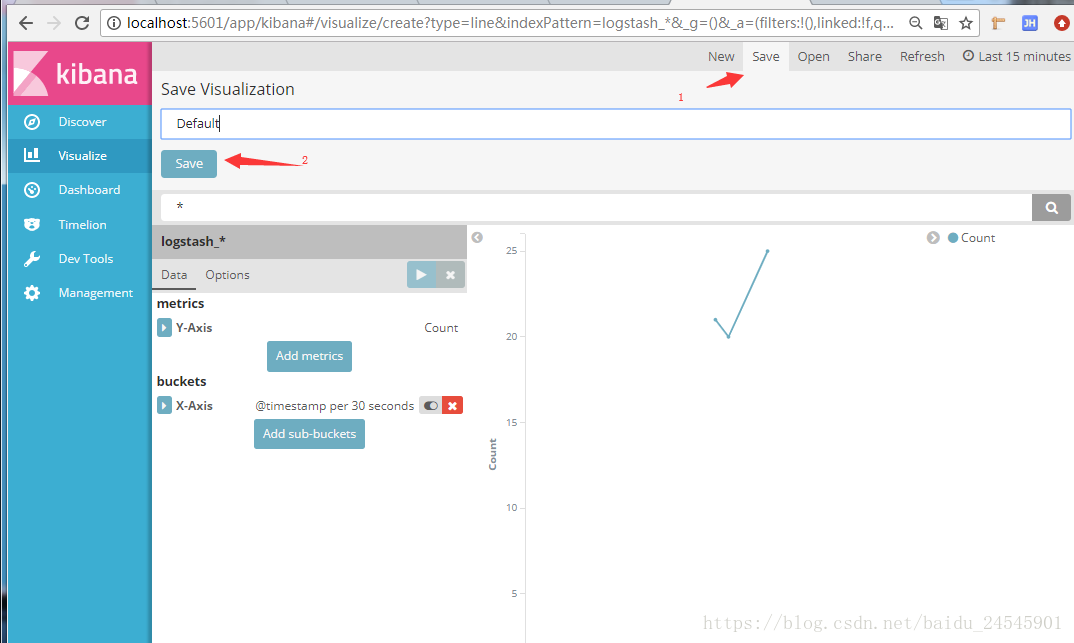Expand the Y-Axis metric settings
This screenshot has width=1074, height=643.
click(x=164, y=327)
